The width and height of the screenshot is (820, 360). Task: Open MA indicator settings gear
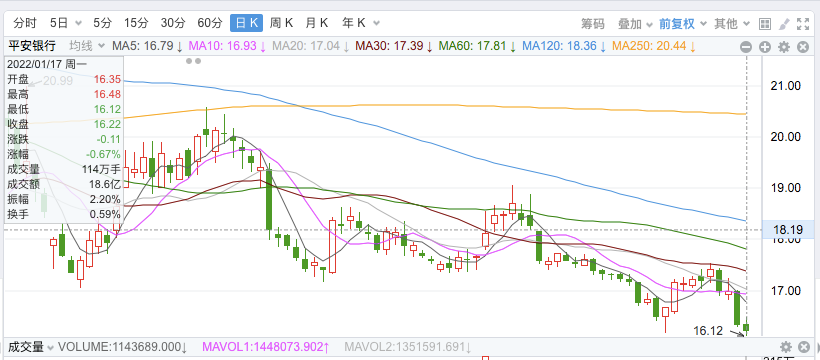point(783,47)
